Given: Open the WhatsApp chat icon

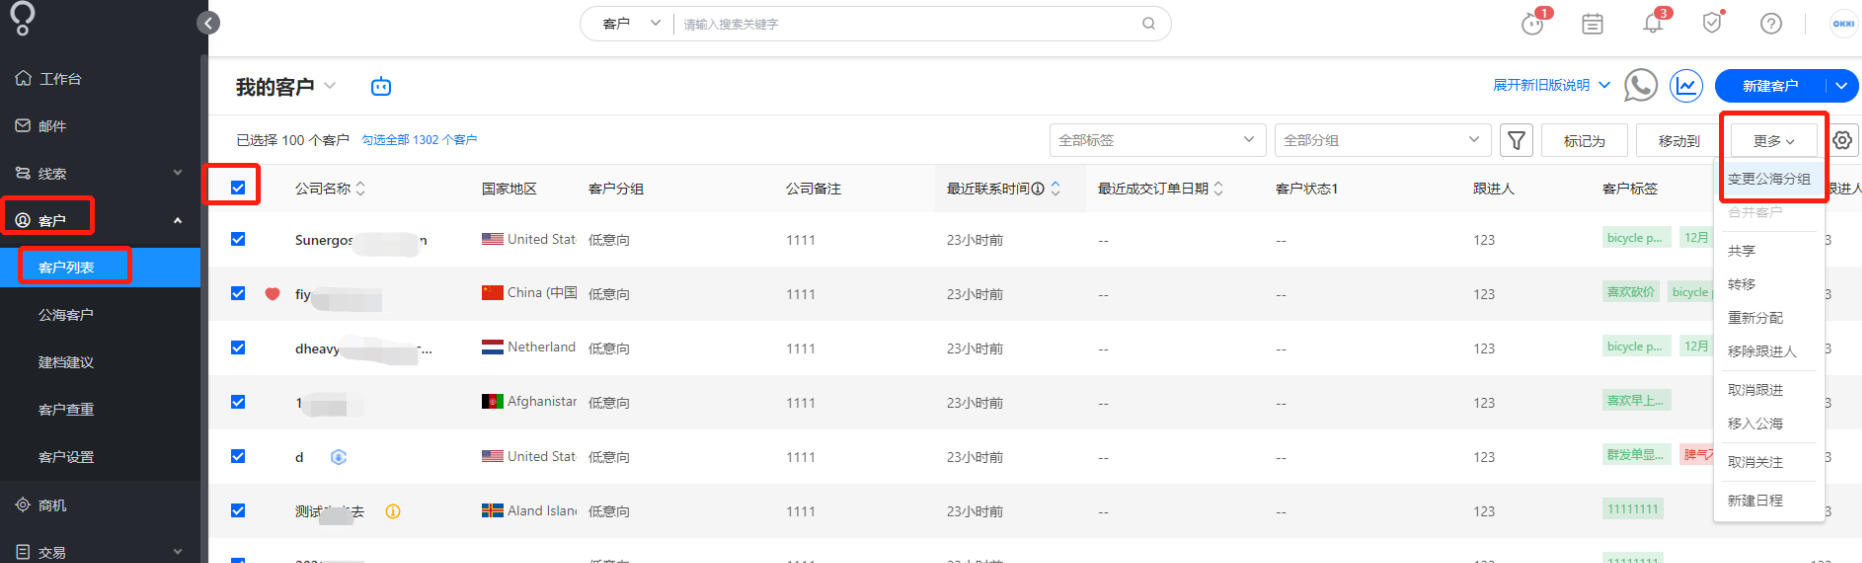Looking at the screenshot, I should pos(1640,86).
